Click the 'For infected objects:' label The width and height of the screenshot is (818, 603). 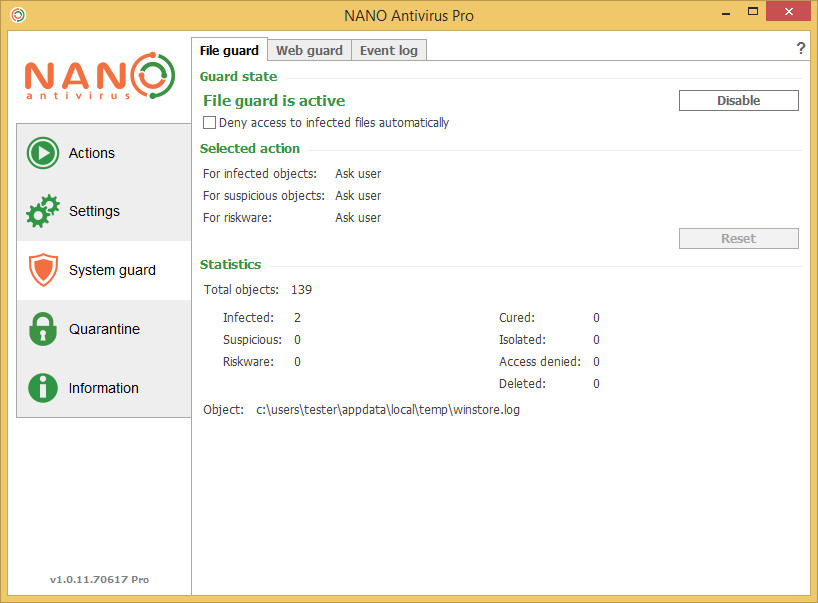click(260, 174)
